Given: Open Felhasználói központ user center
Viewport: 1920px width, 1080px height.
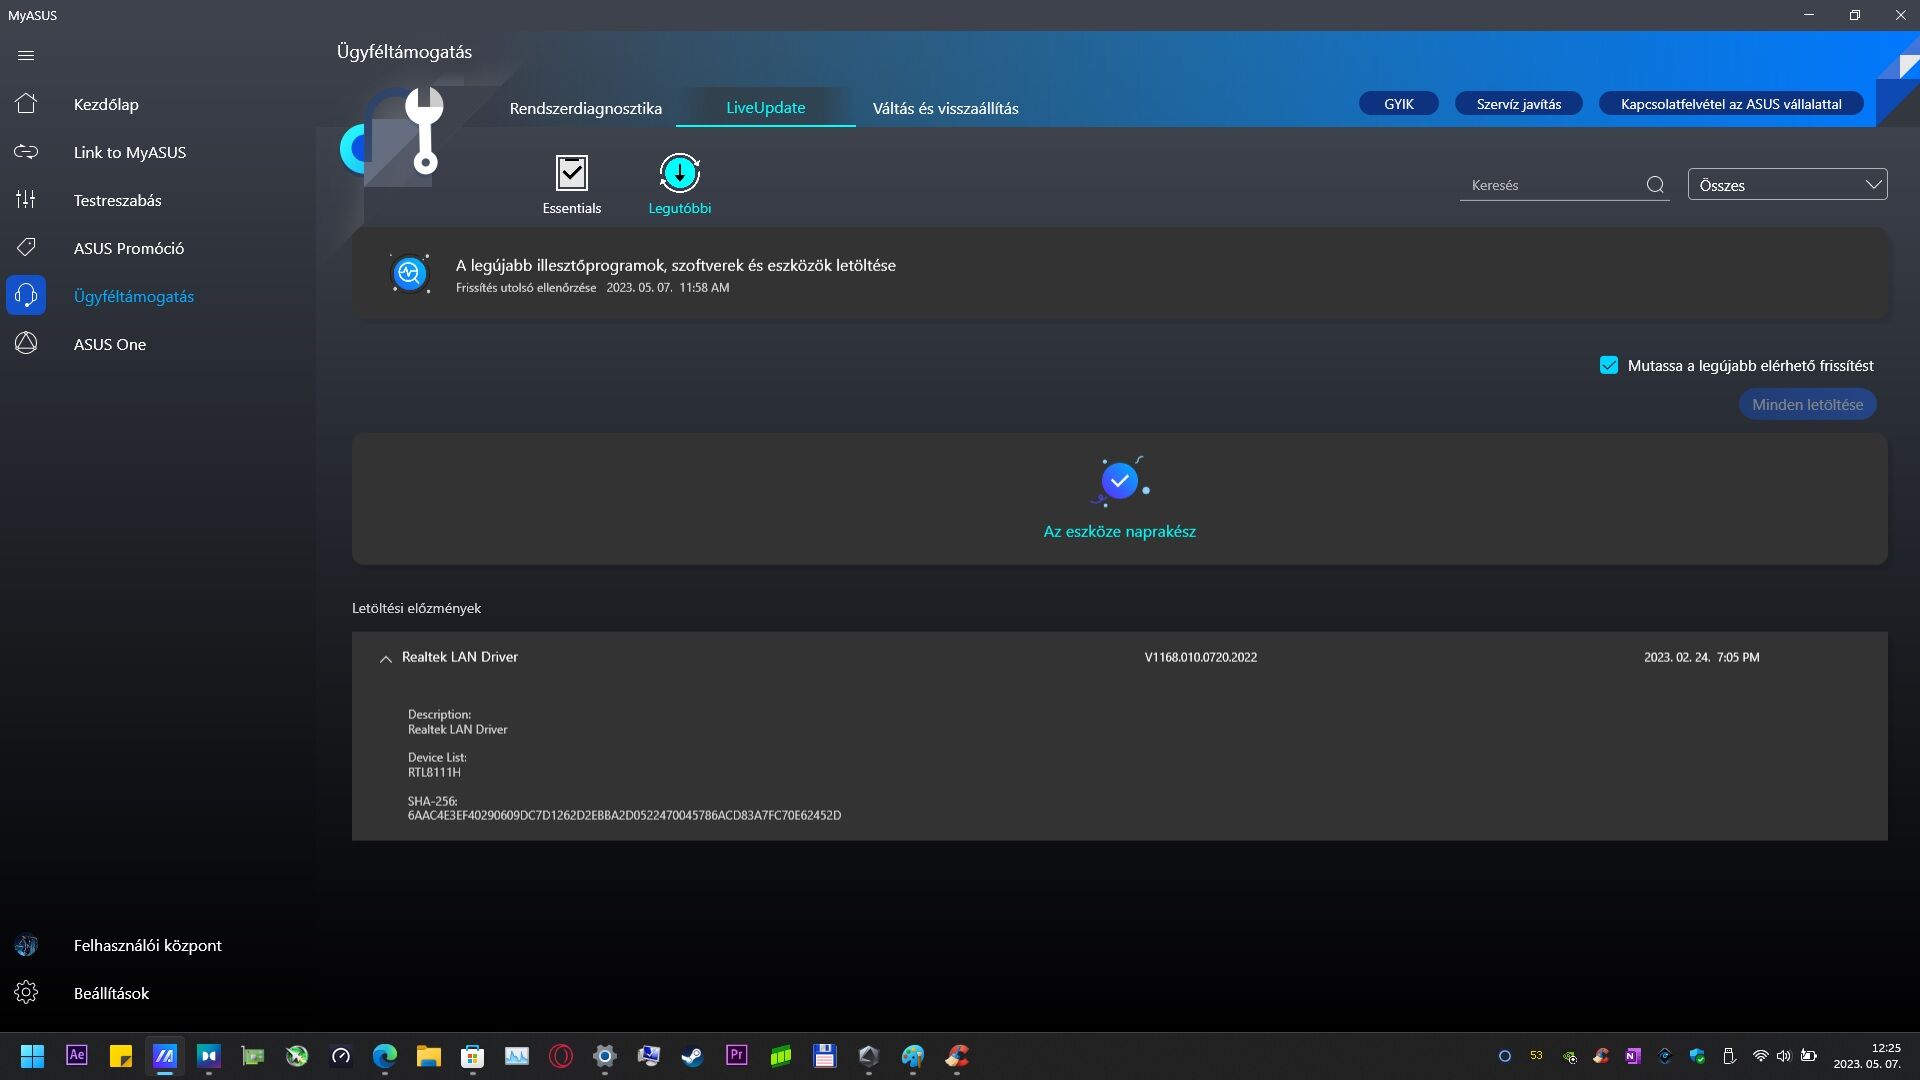Looking at the screenshot, I should pos(147,945).
